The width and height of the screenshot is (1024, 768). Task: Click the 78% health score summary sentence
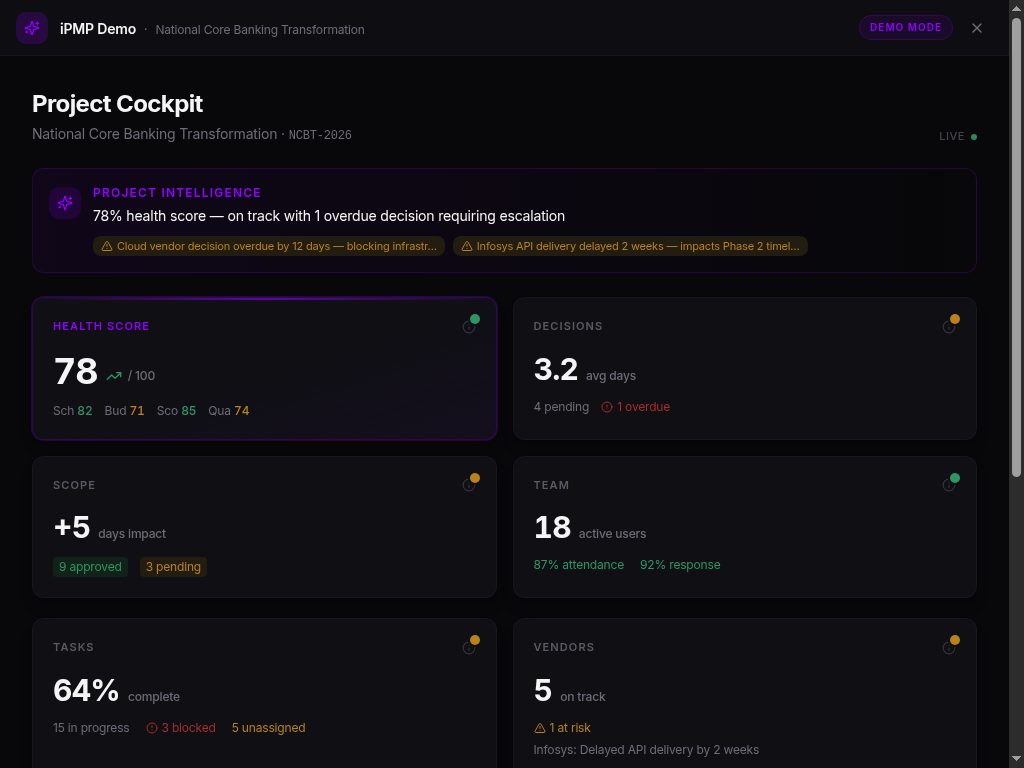328,216
